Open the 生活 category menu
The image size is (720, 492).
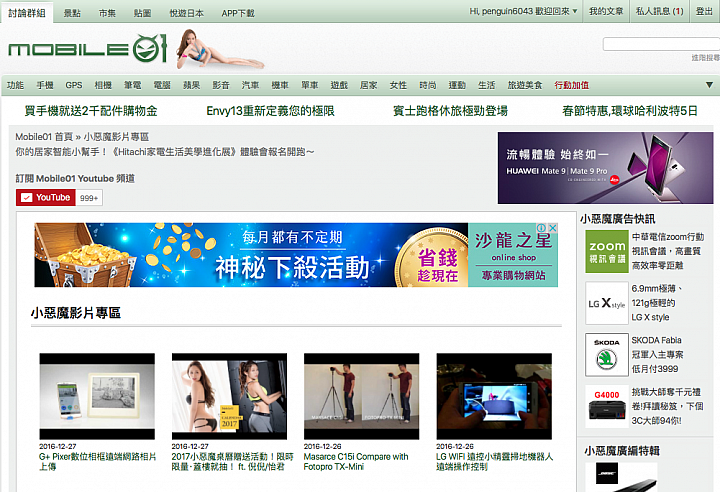click(x=486, y=85)
